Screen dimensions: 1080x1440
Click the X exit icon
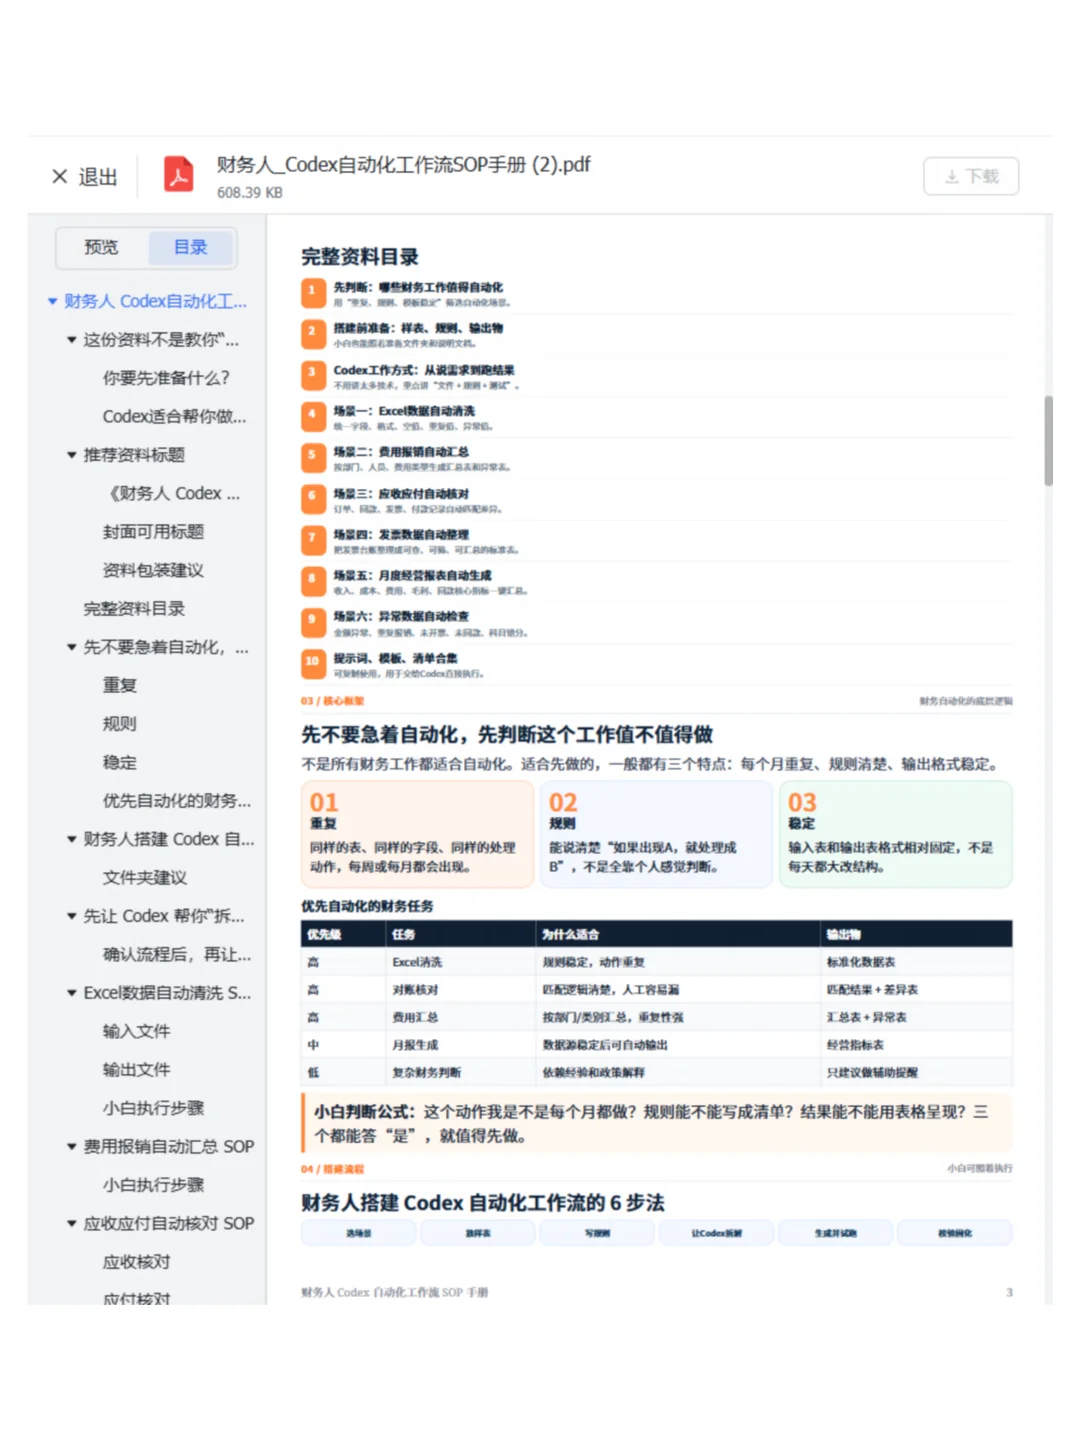[x=60, y=177]
